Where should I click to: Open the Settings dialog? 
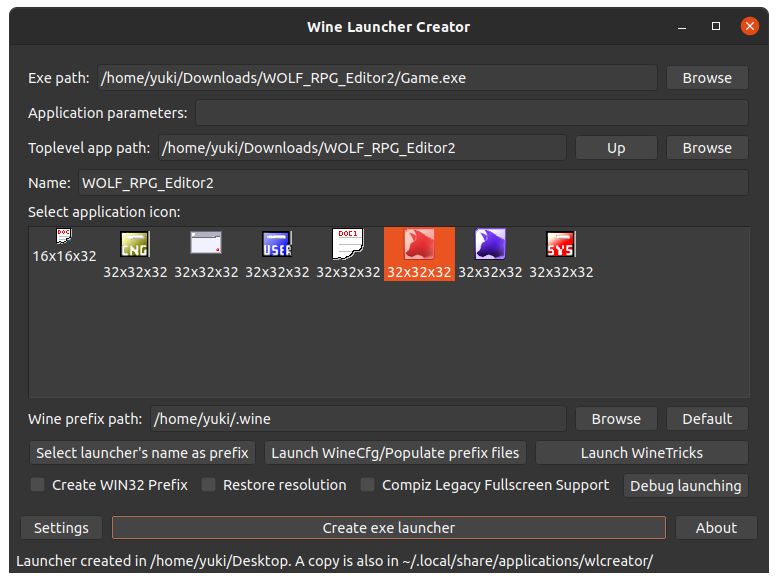(62, 527)
